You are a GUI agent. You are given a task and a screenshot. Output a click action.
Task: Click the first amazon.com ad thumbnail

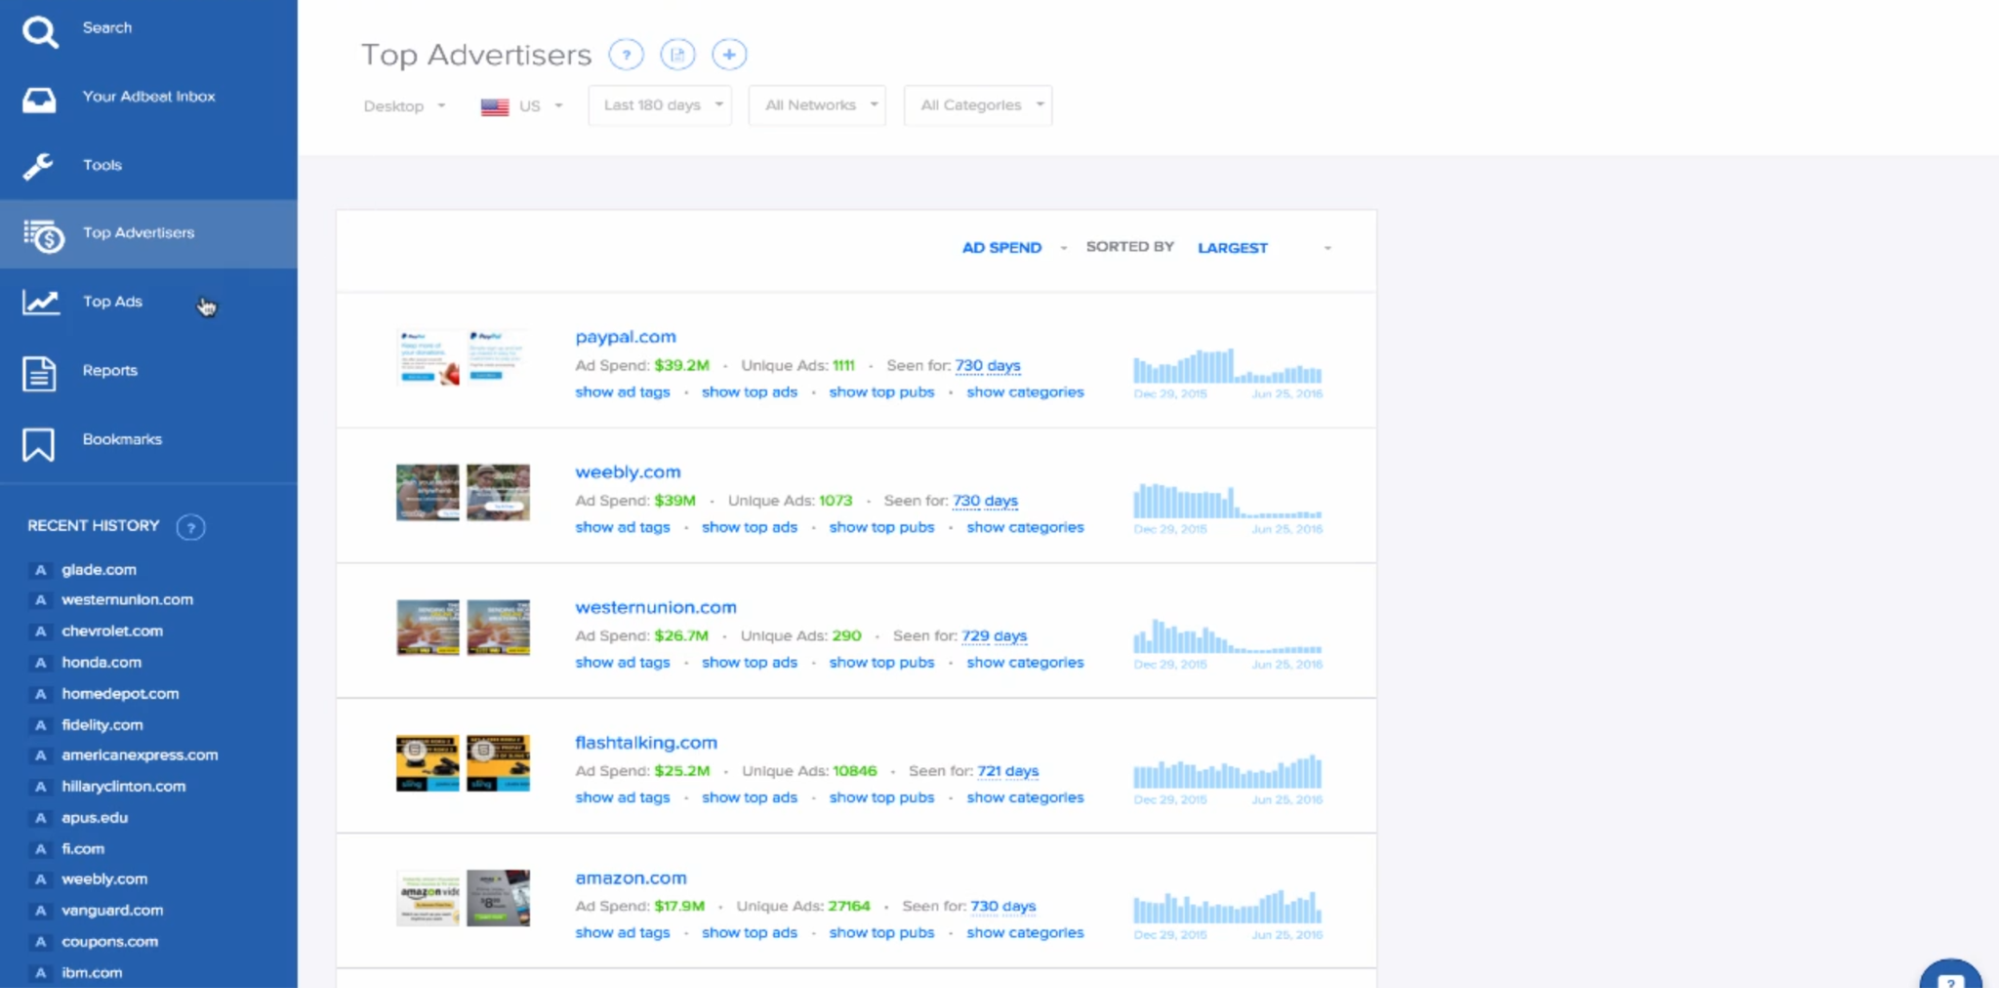[x=428, y=898]
